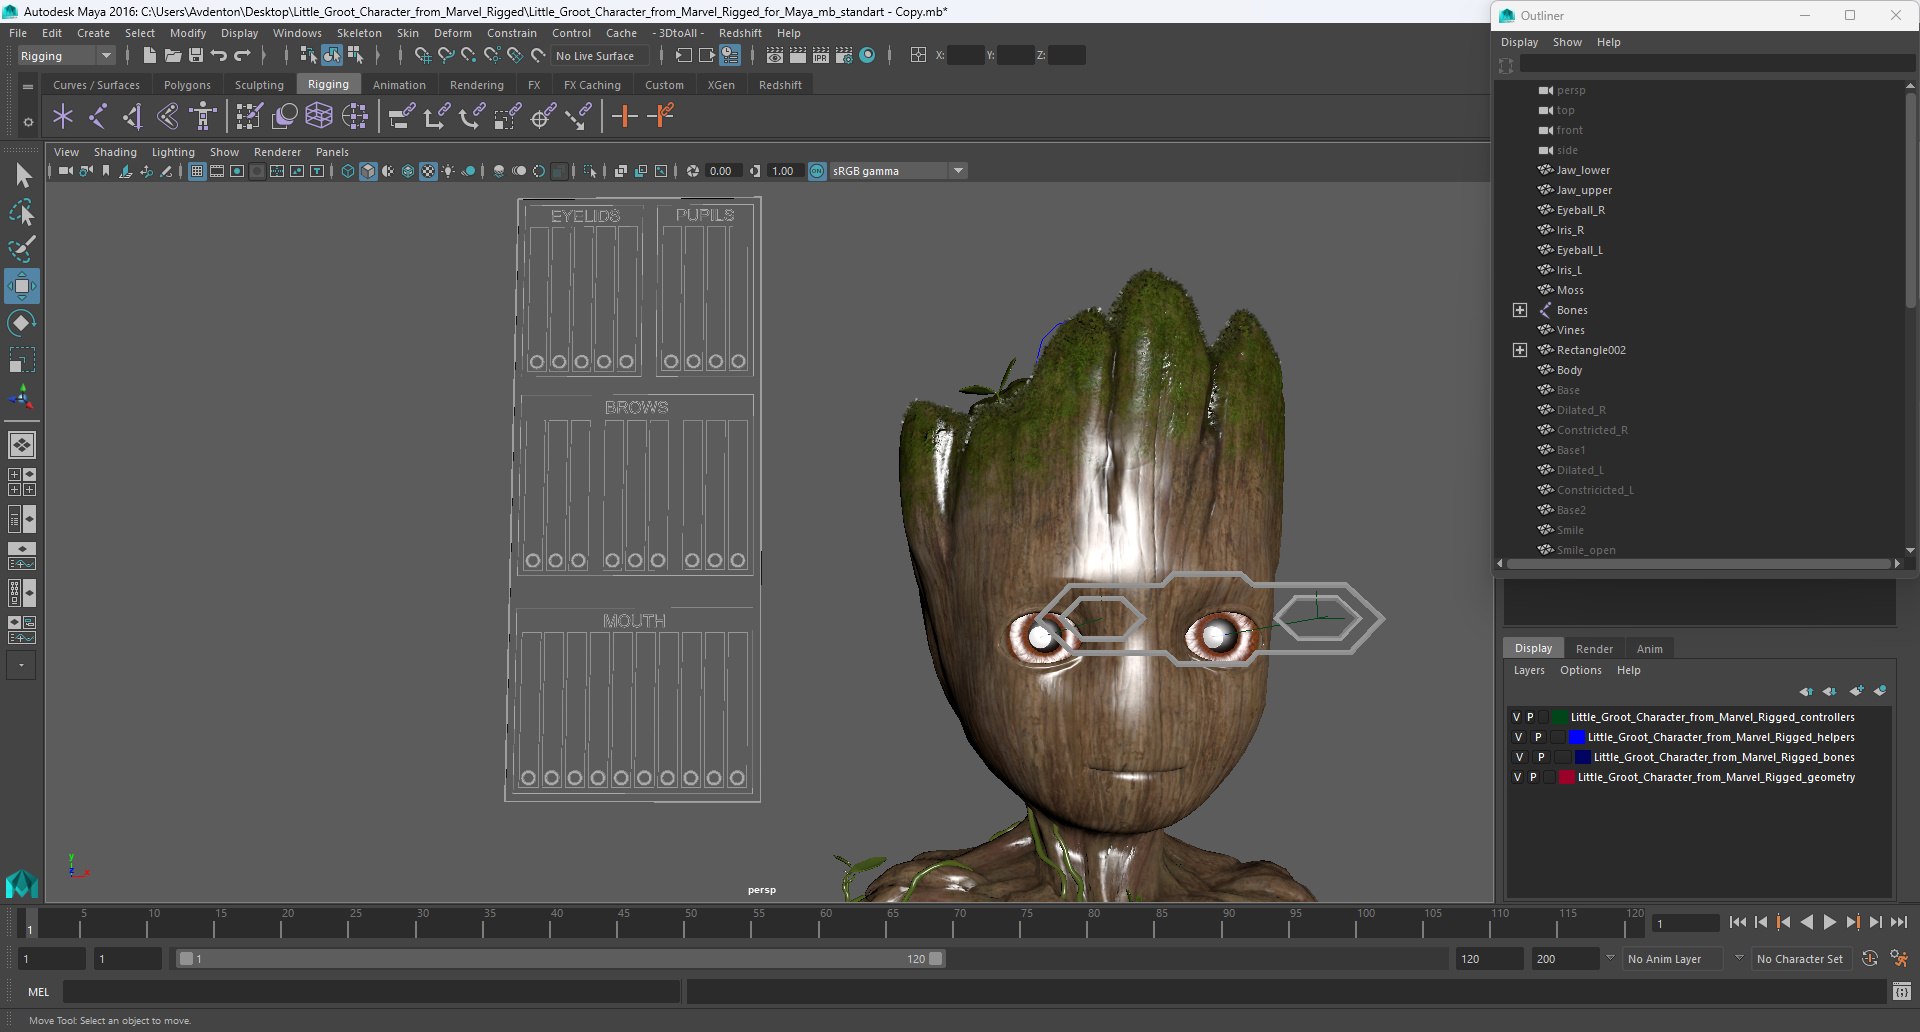1920x1032 pixels.
Task: Click the red geometry layer color swatch
Action: click(1566, 777)
